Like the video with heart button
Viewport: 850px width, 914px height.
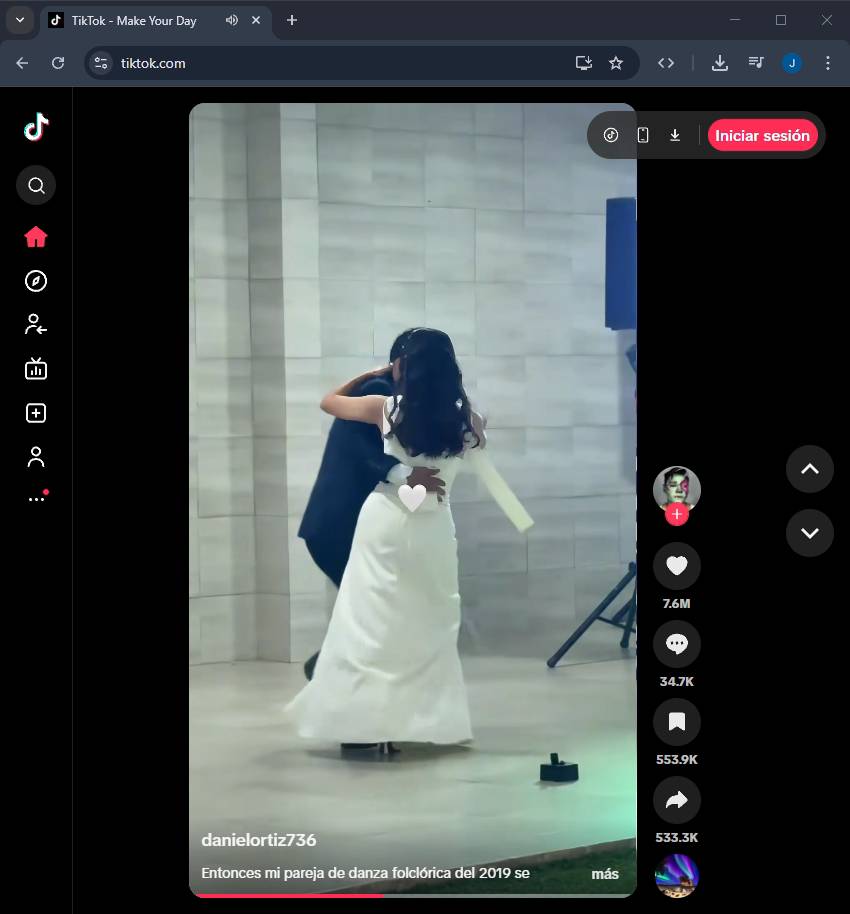pyautogui.click(x=677, y=566)
